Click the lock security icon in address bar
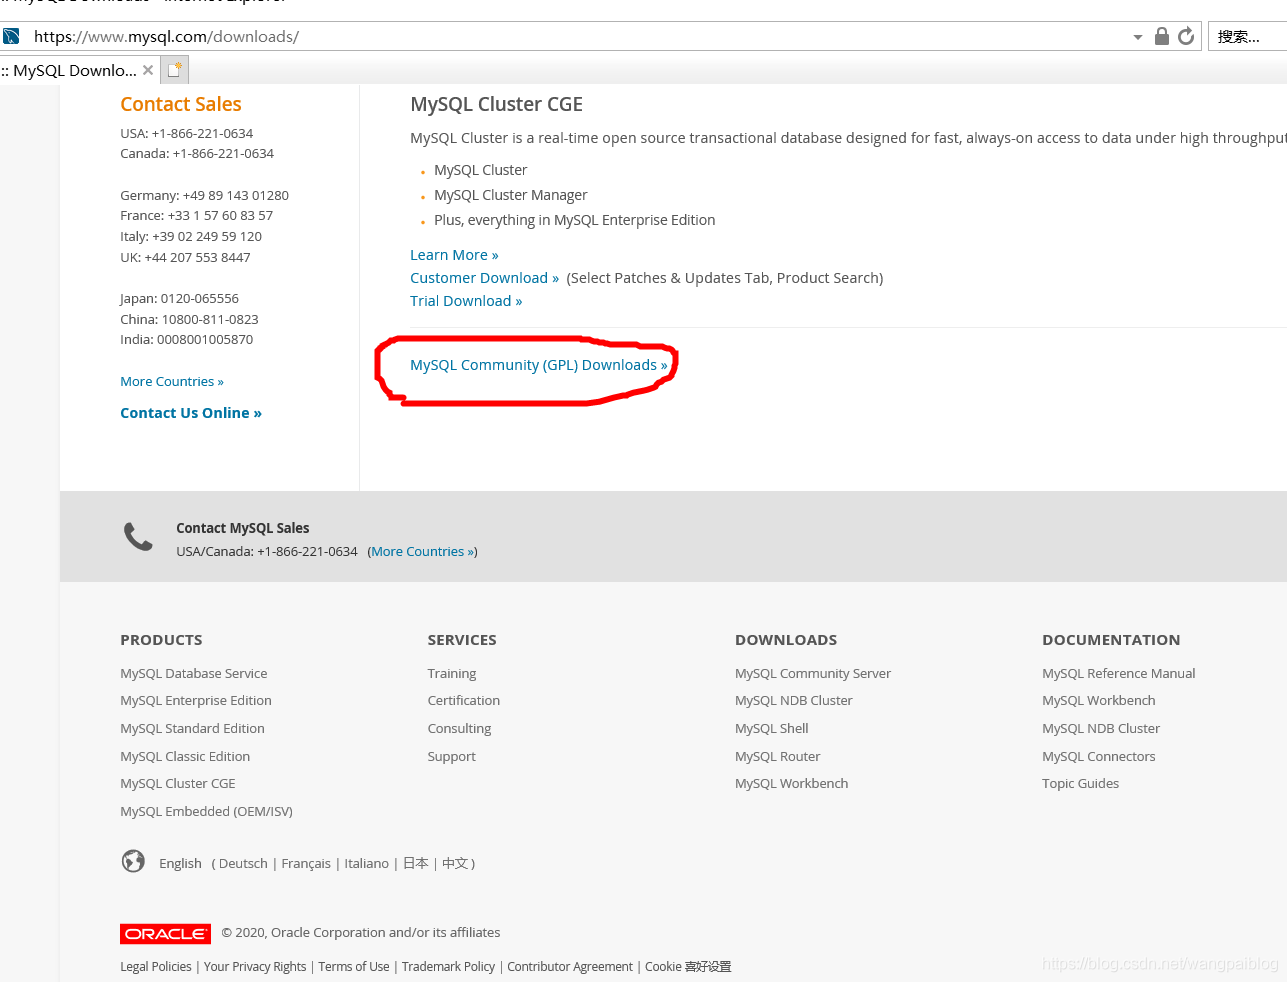 point(1162,36)
